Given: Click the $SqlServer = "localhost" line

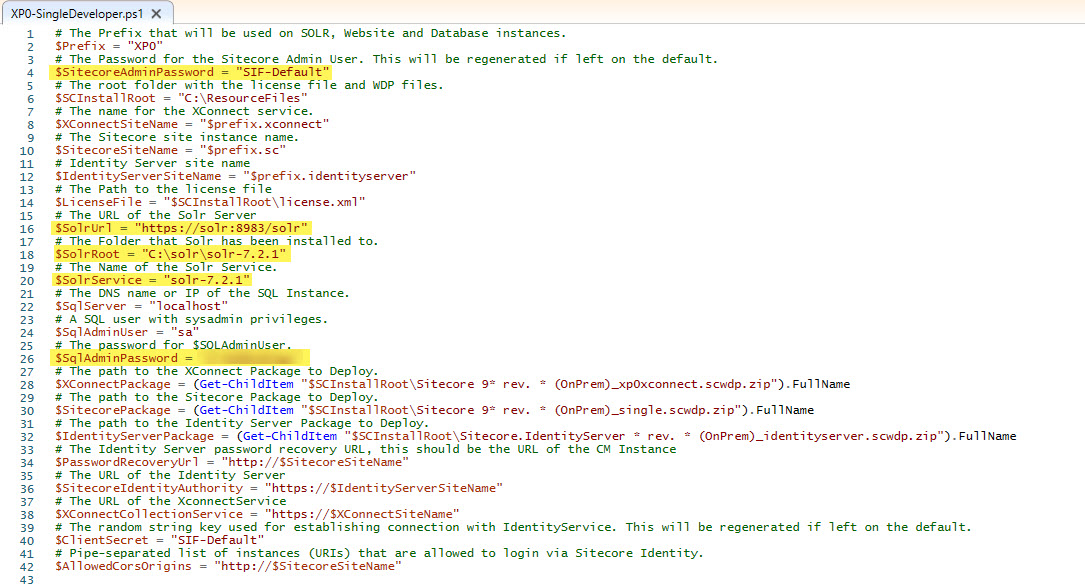Looking at the screenshot, I should [x=142, y=306].
